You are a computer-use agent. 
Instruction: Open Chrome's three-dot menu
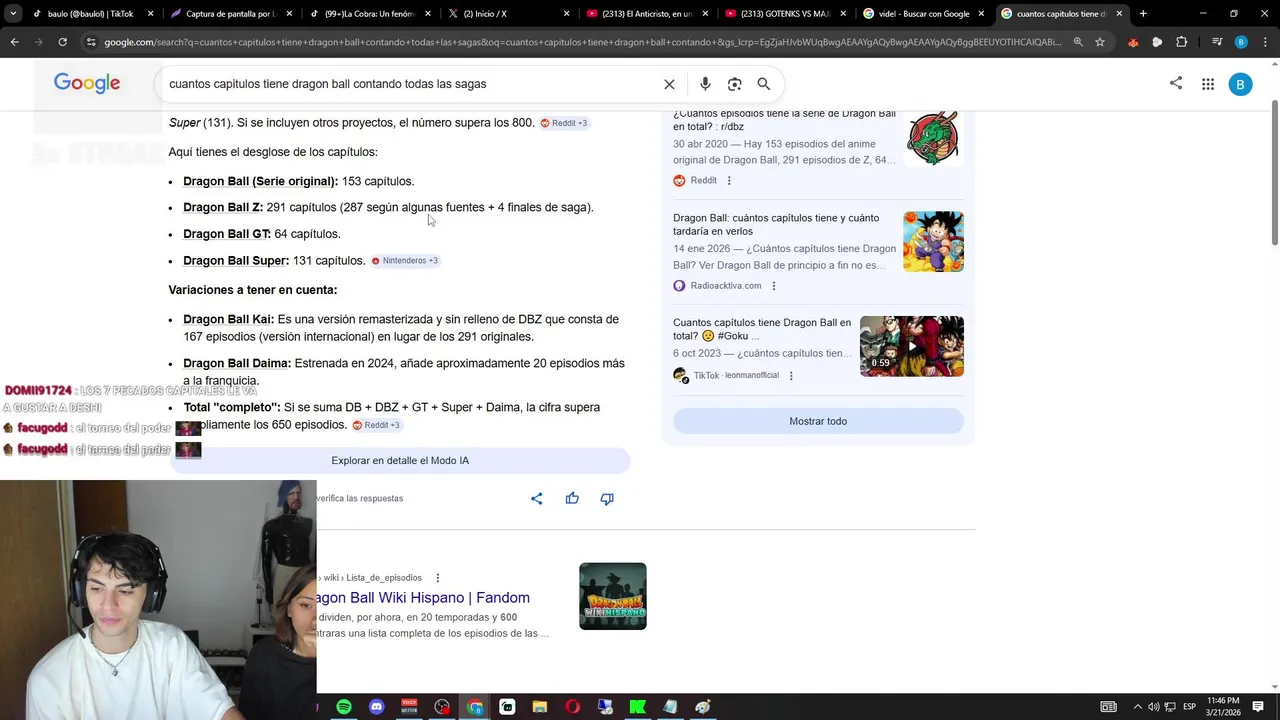1265,42
